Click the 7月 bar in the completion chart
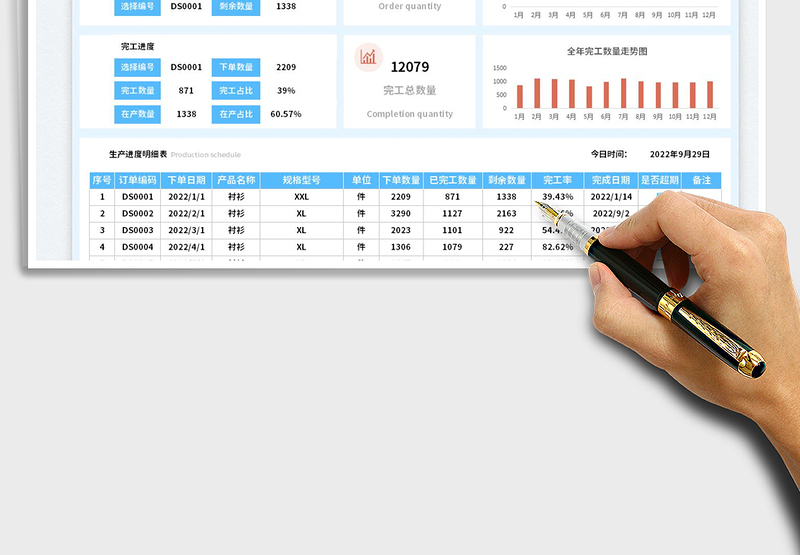 [623, 94]
